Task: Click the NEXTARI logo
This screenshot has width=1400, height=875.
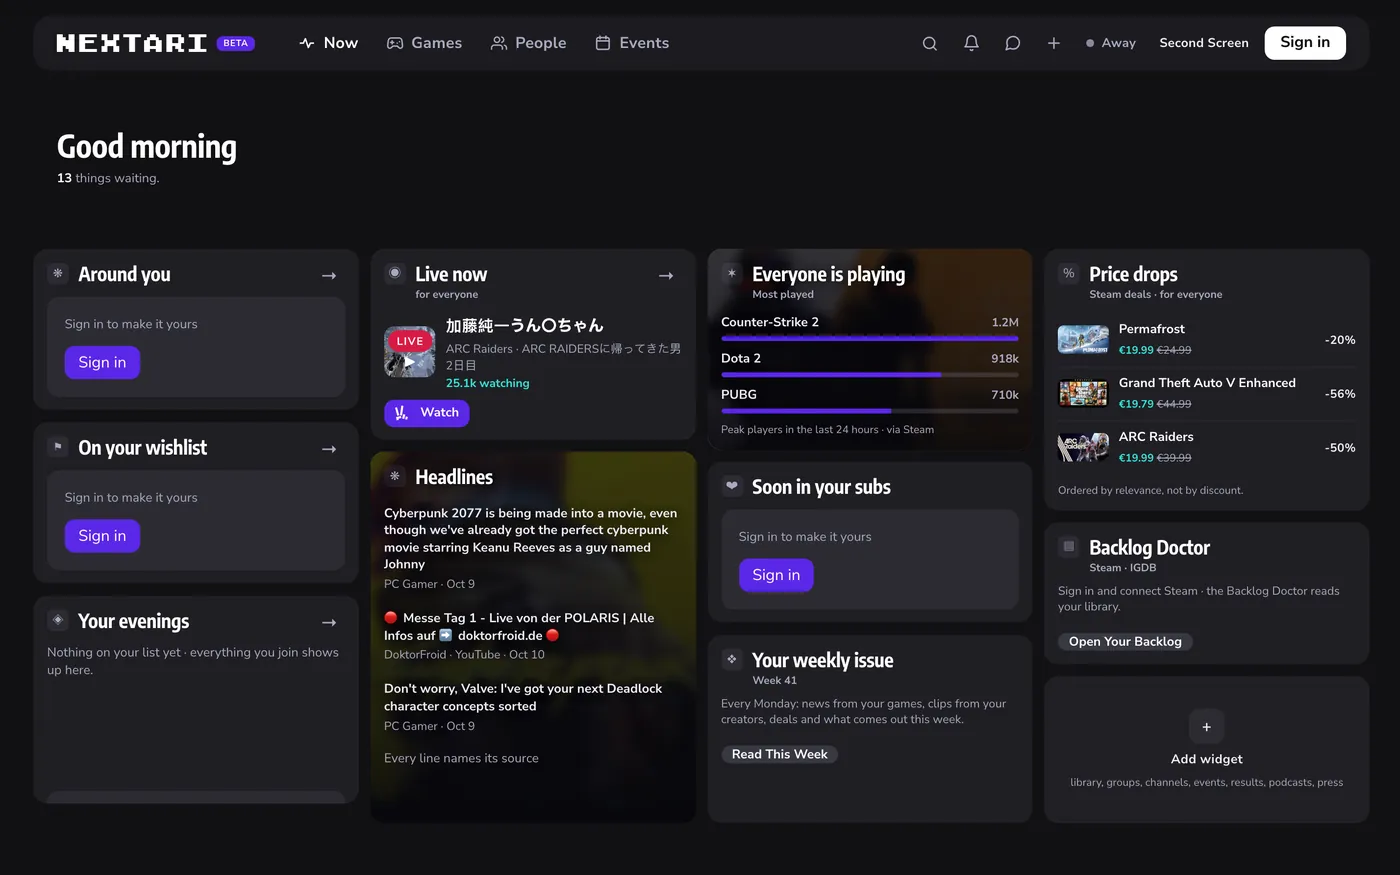Action: tap(132, 43)
